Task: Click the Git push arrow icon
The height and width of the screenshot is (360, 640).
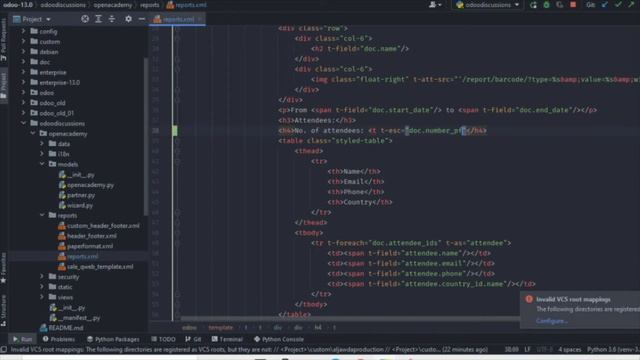Action: 631,5
